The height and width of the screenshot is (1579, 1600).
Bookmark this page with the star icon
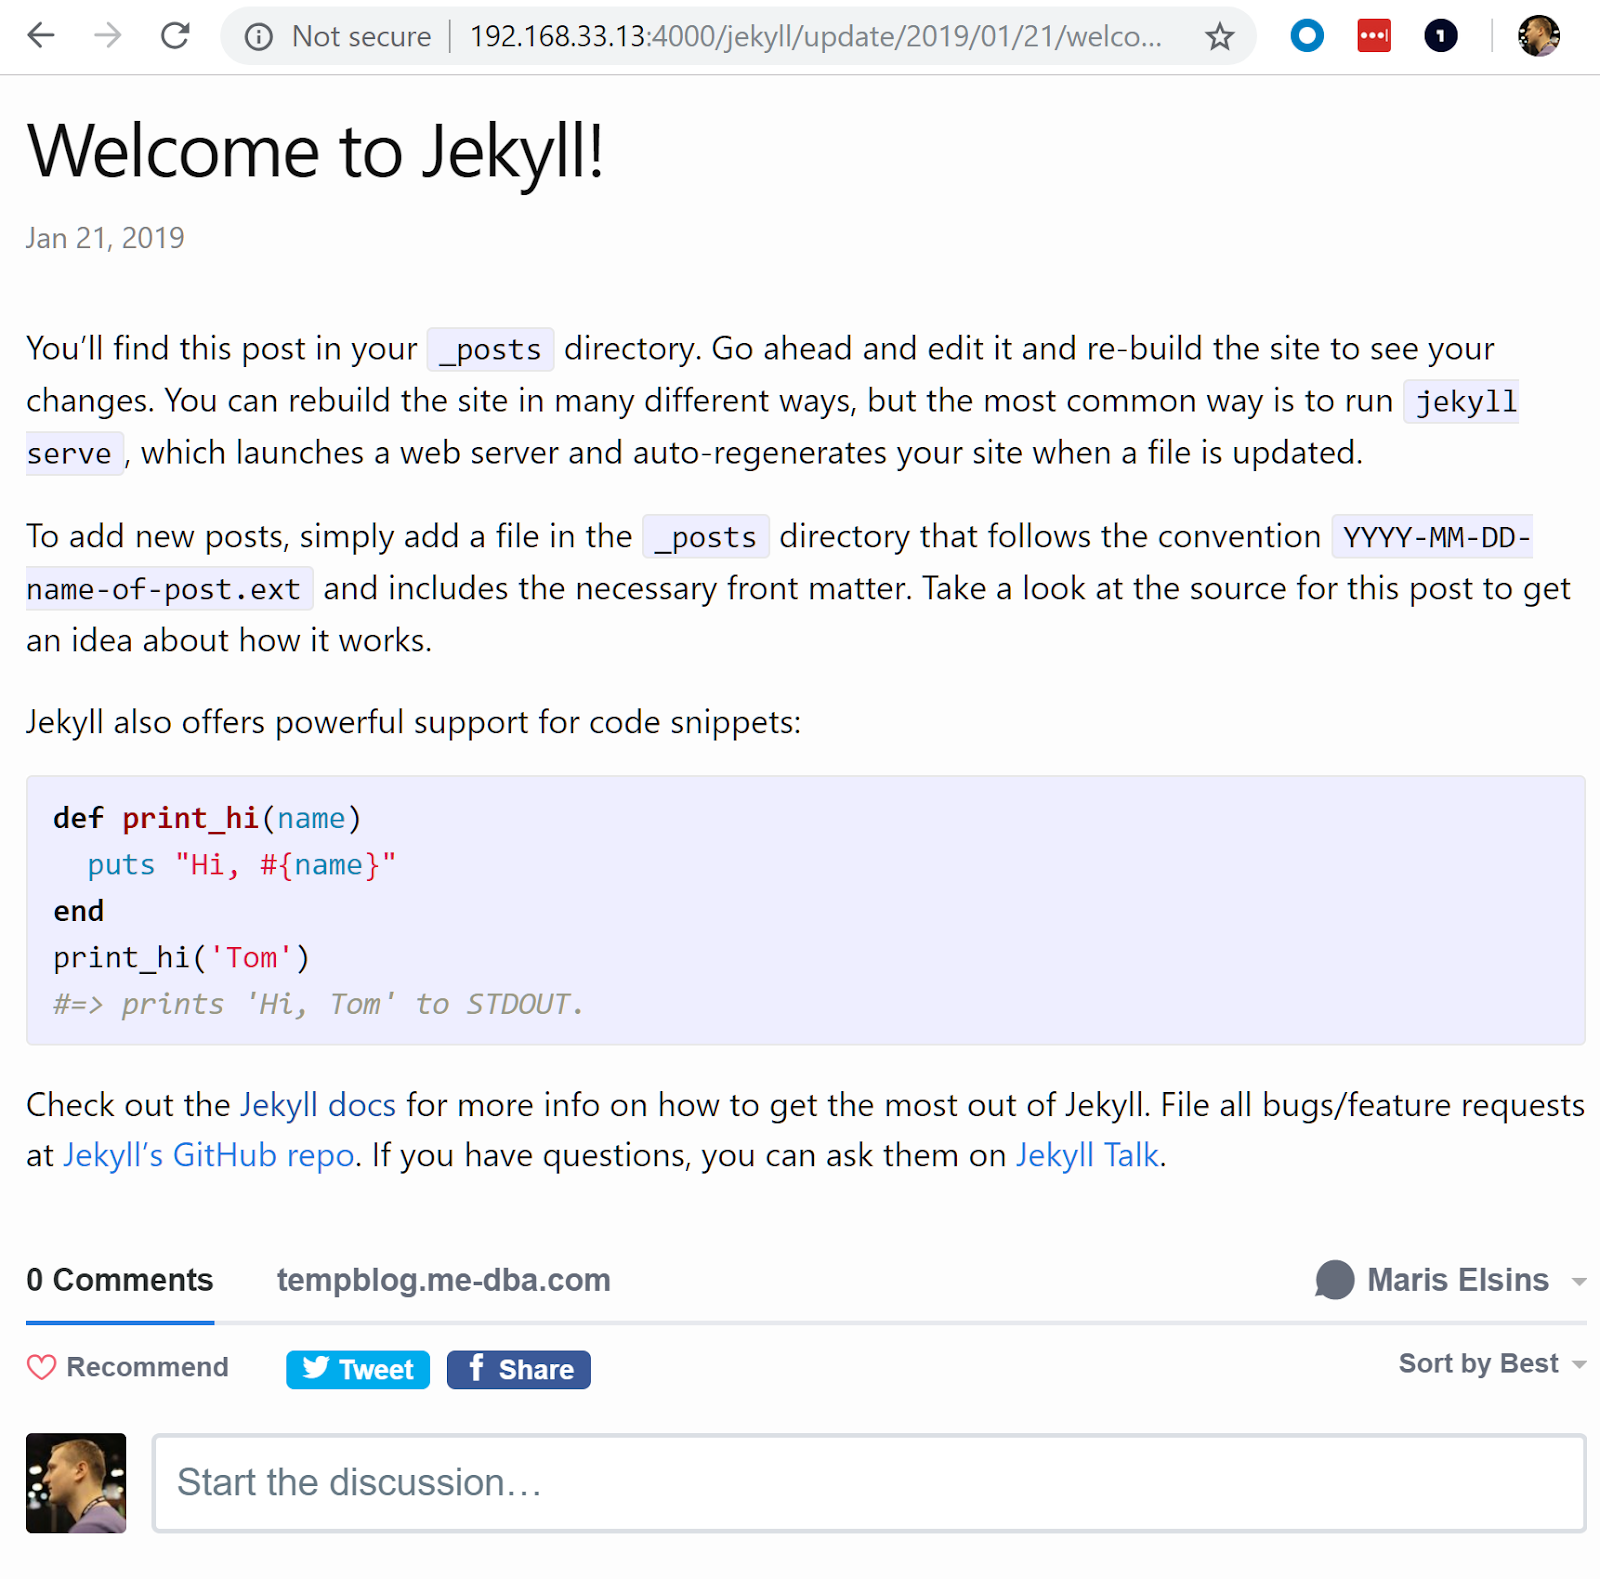[1219, 37]
